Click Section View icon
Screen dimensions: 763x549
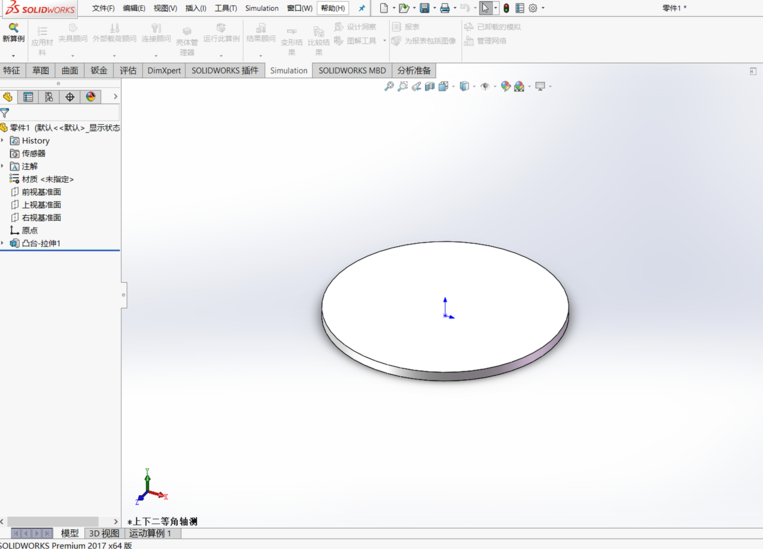coord(430,86)
